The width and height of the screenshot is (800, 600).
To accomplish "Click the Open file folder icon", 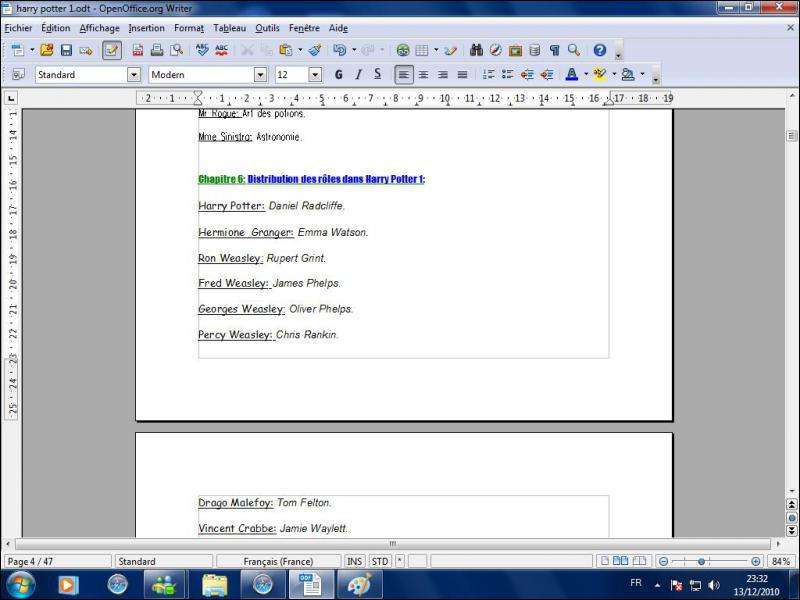I will (x=47, y=50).
